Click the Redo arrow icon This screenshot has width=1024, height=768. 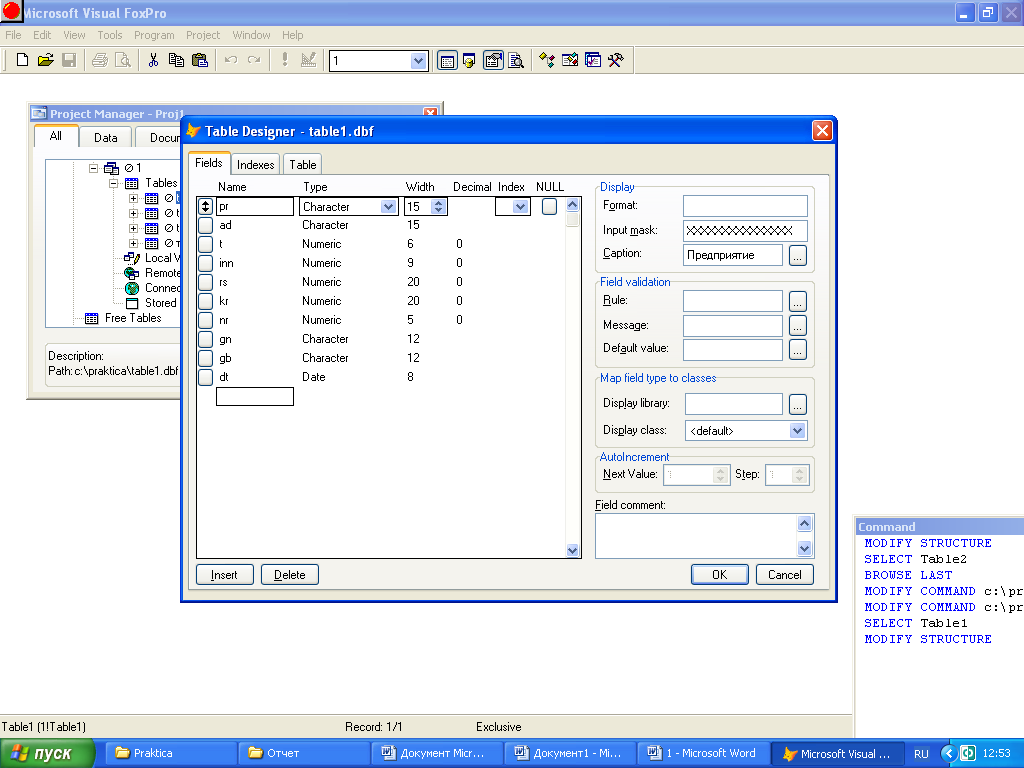pyautogui.click(x=254, y=61)
